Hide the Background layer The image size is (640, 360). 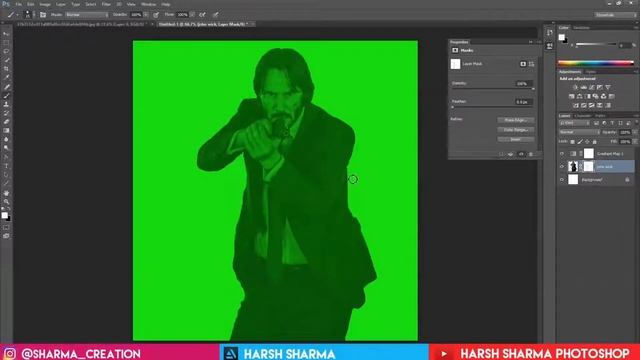(562, 180)
